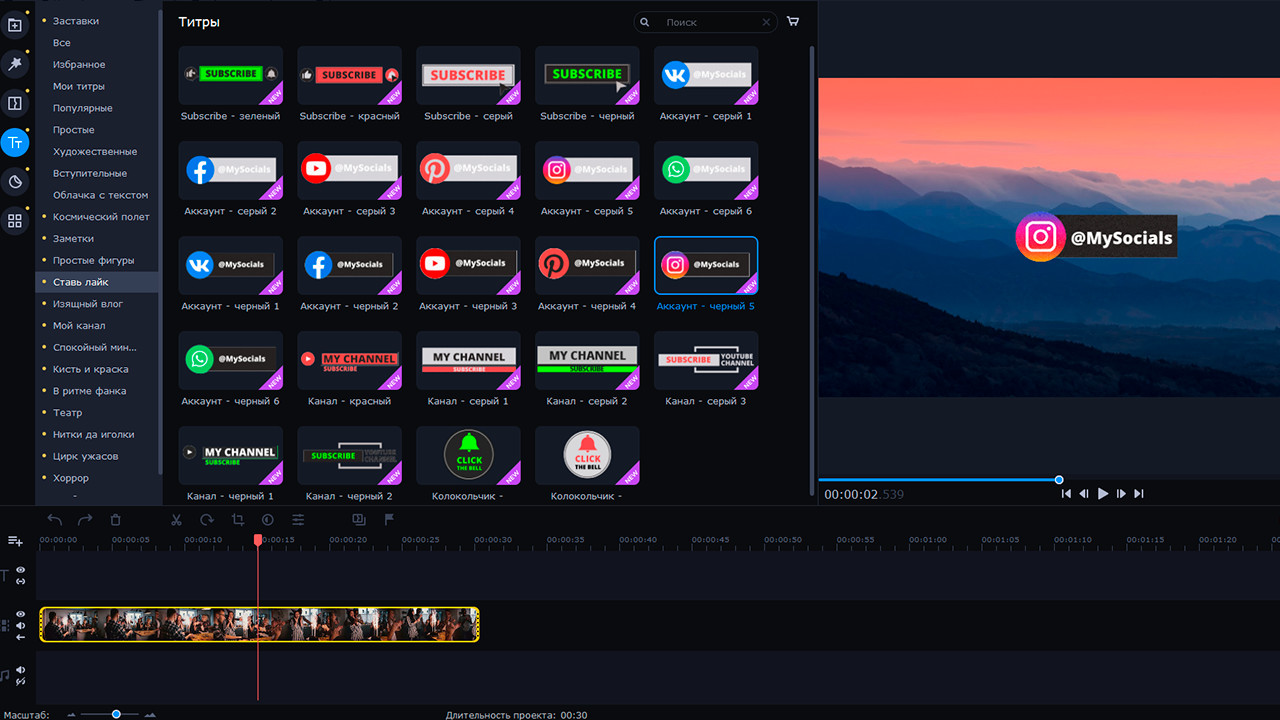Open the store shopping cart icon
Screen dimensions: 1280x720
click(x=793, y=21)
